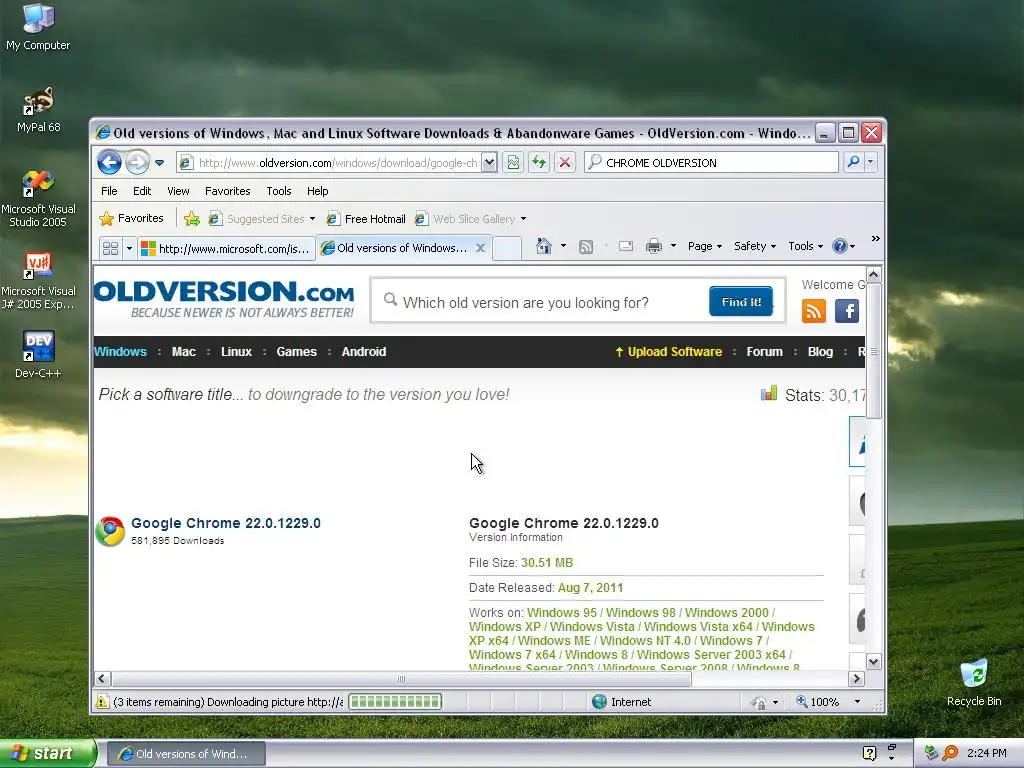Select the Dev-C++ desktop icon

pos(38,355)
